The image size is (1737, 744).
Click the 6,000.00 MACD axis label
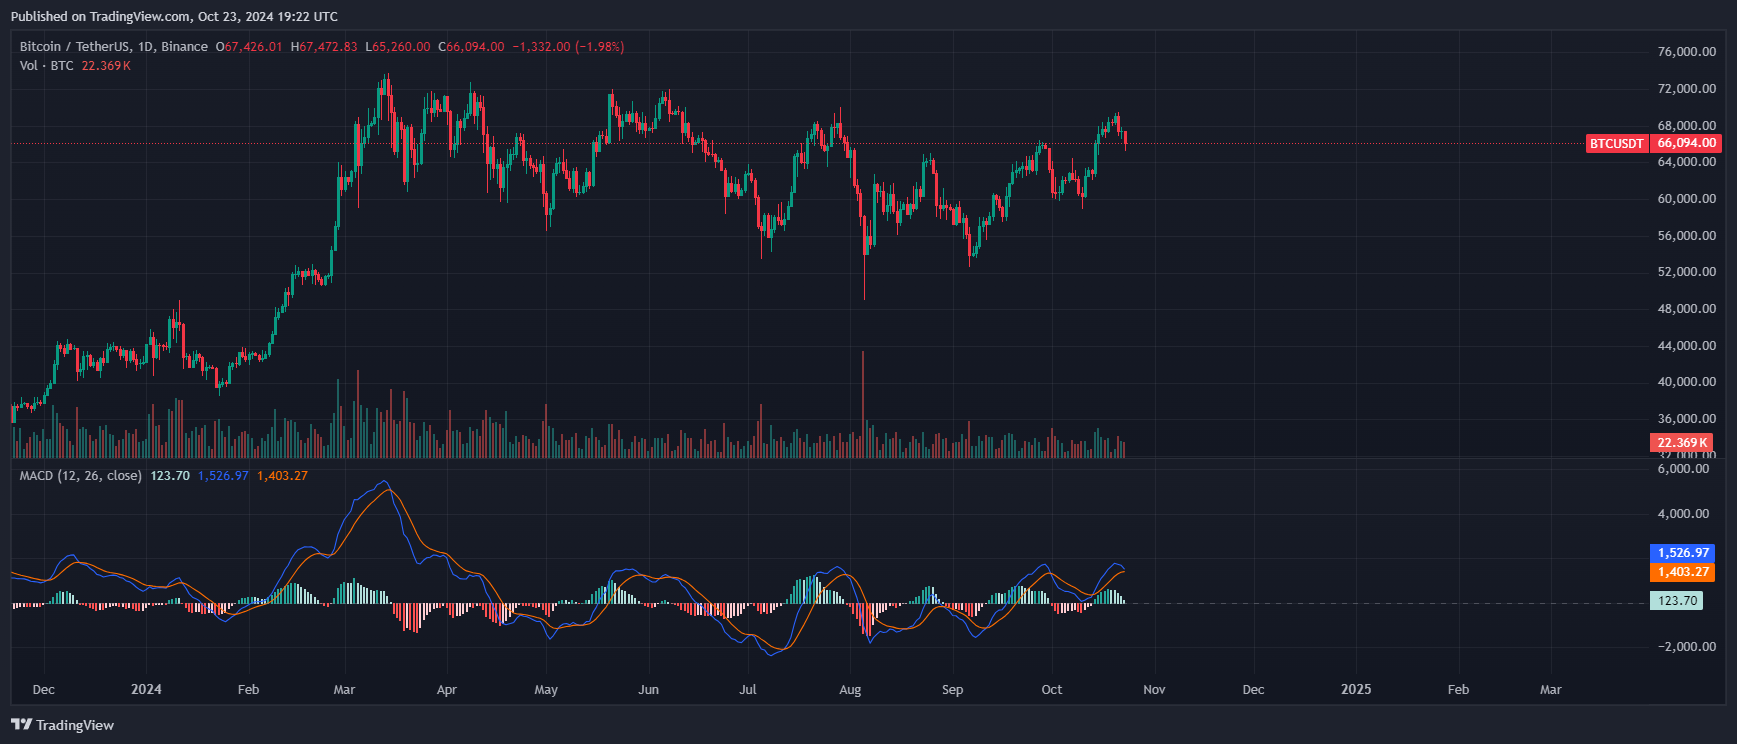1683,469
